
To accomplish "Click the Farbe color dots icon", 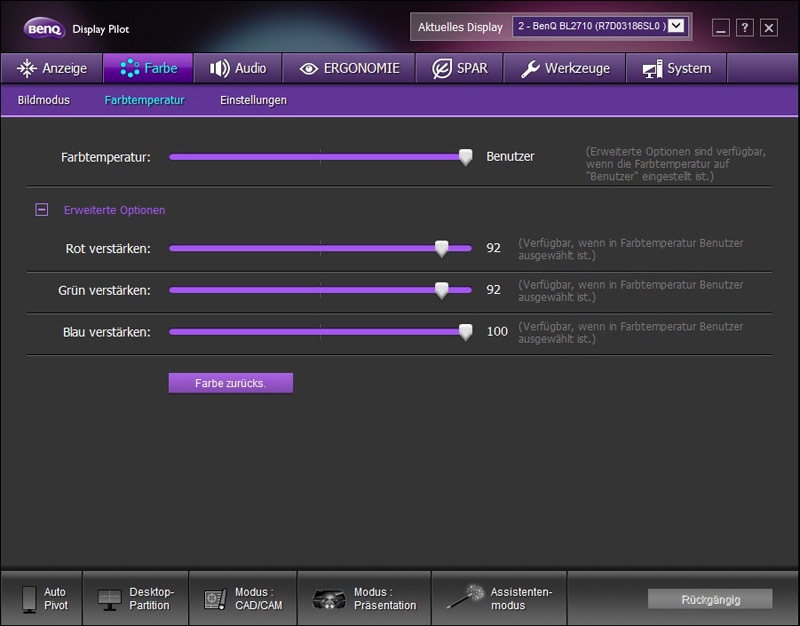I will (130, 68).
